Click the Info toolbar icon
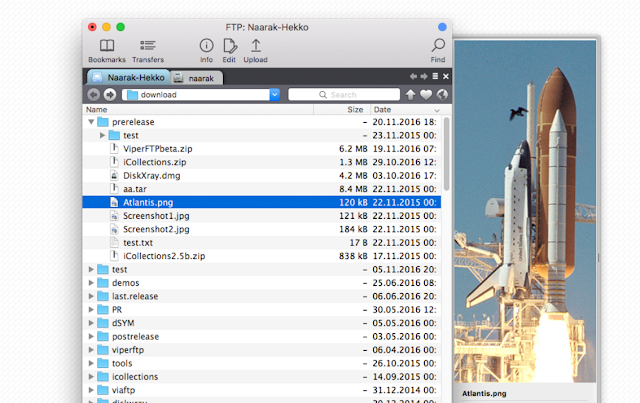The height and width of the screenshot is (403, 640). click(206, 45)
